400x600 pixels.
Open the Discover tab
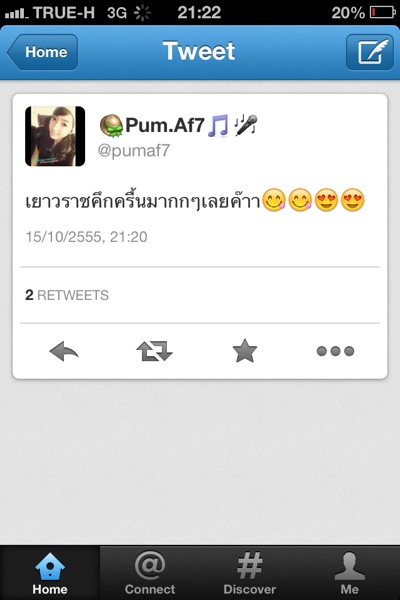pos(250,573)
